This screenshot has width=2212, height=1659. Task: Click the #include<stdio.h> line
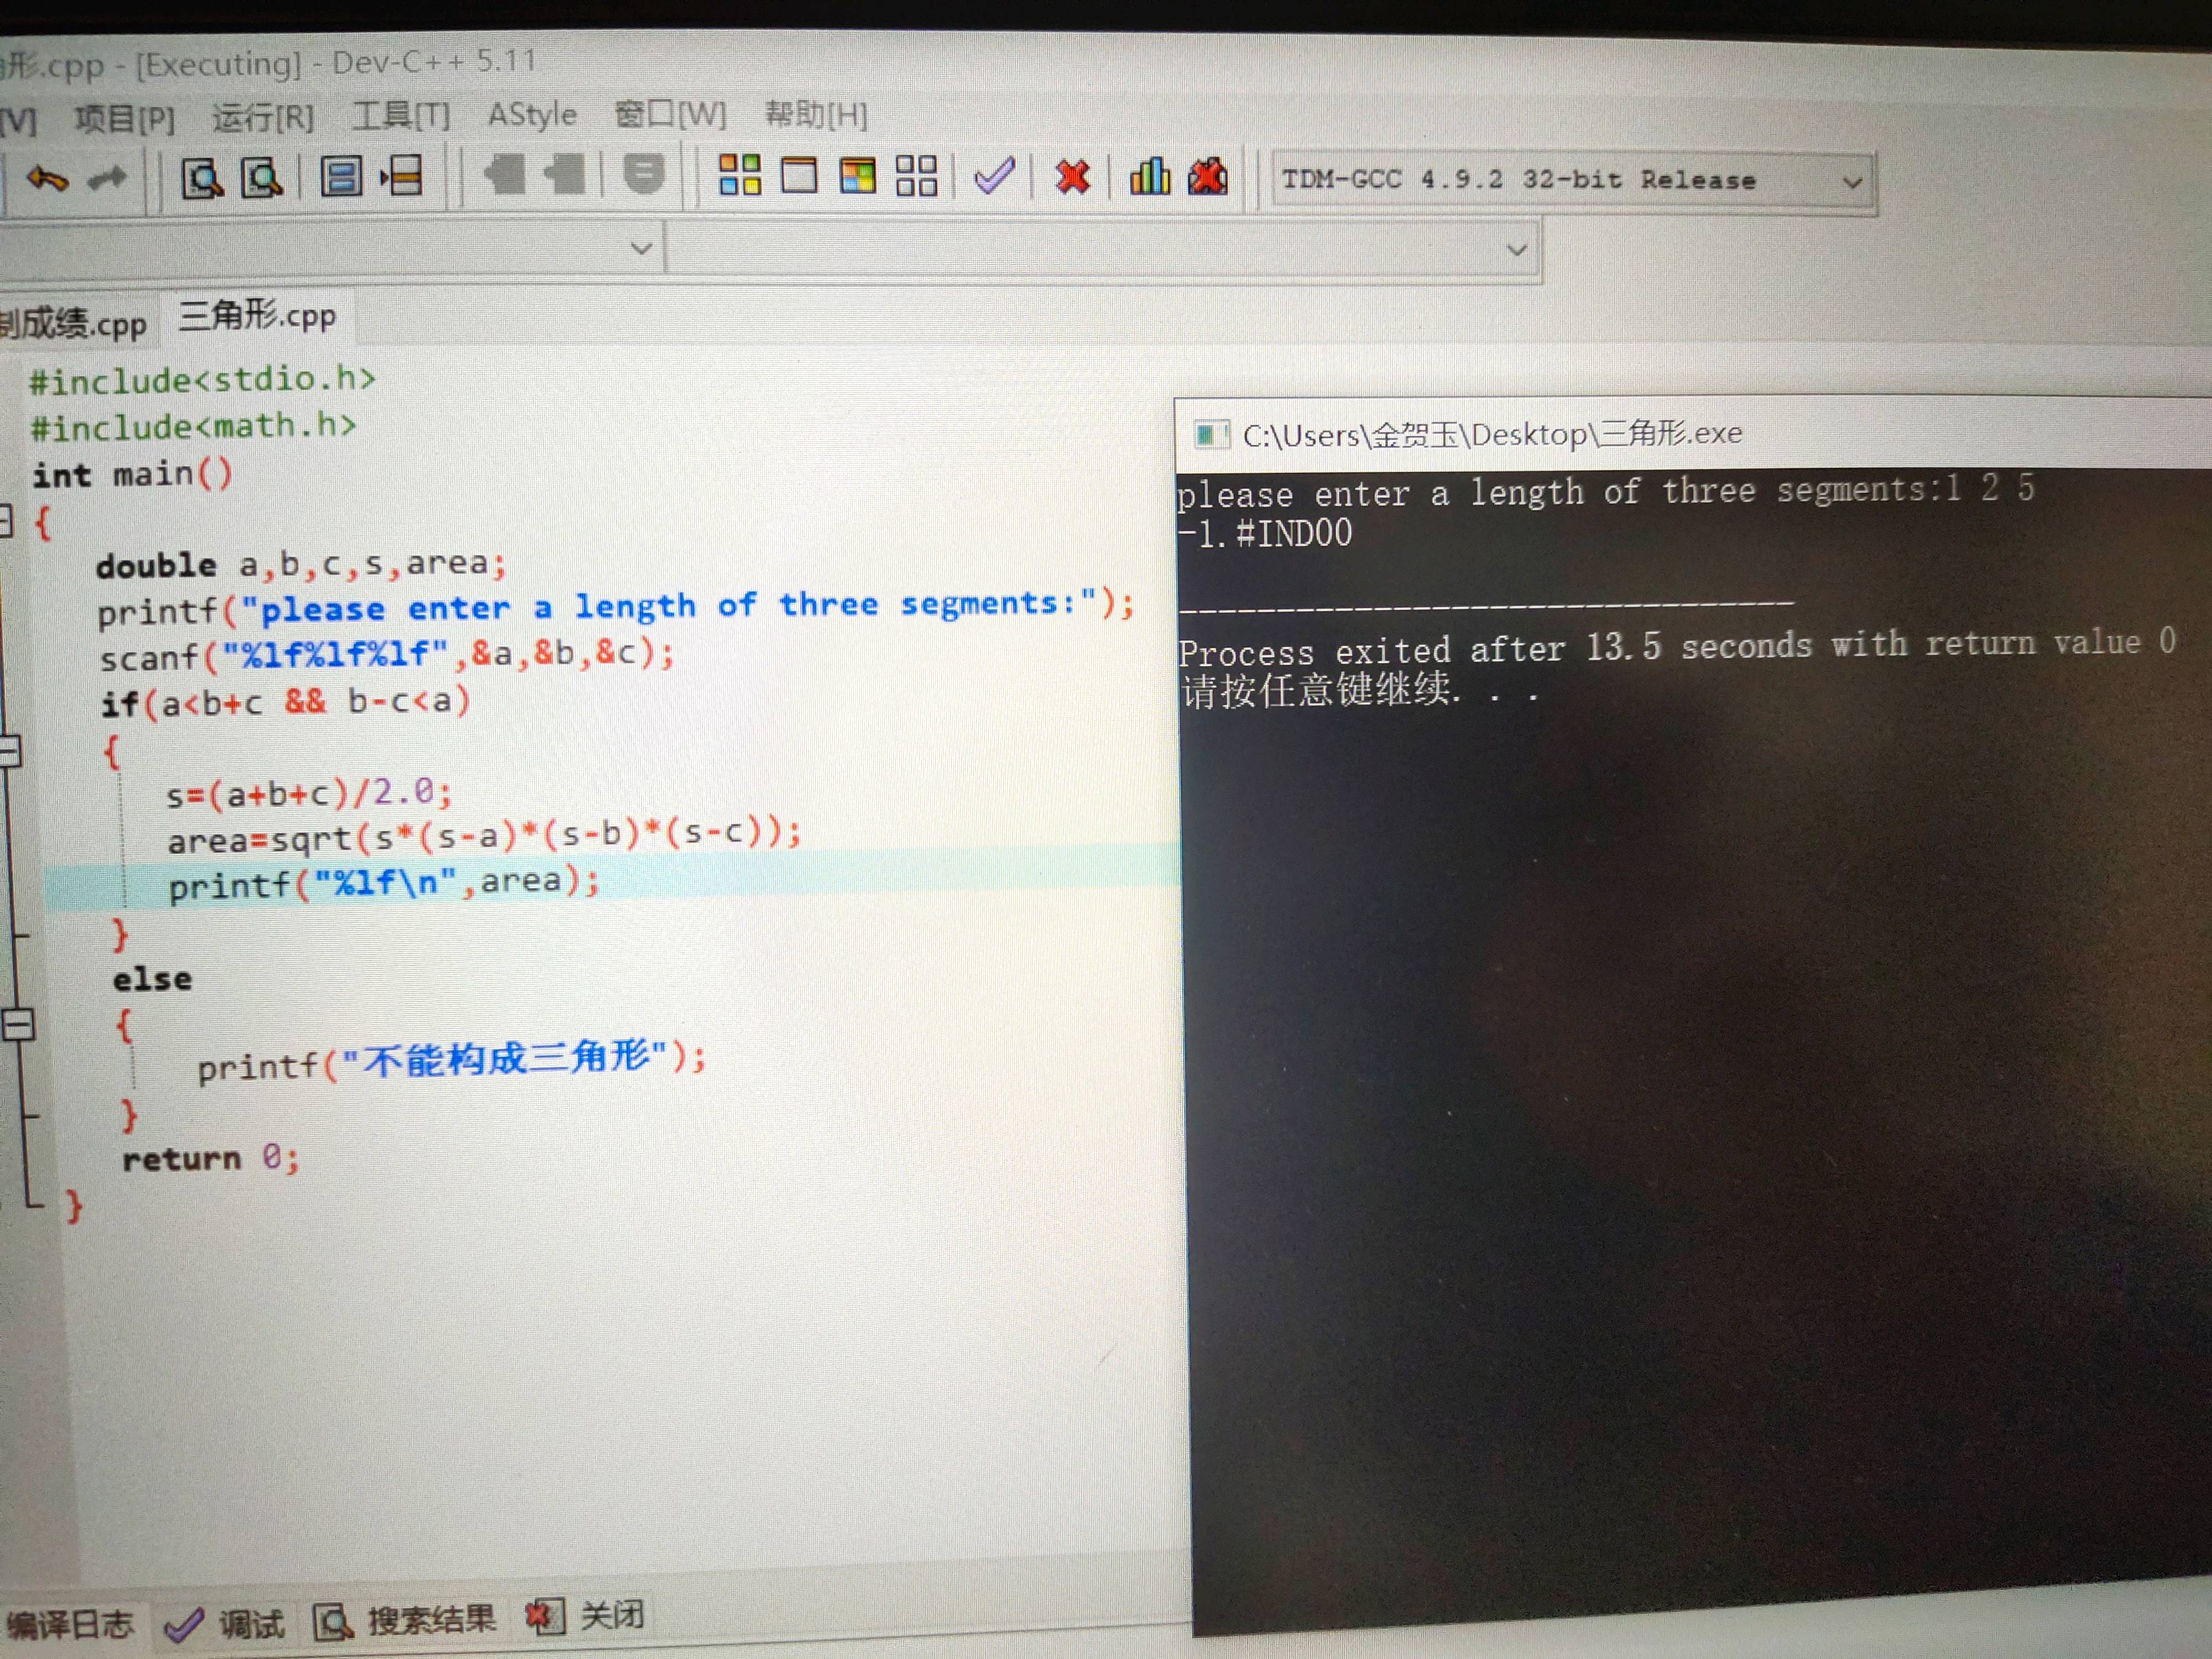pos(202,380)
